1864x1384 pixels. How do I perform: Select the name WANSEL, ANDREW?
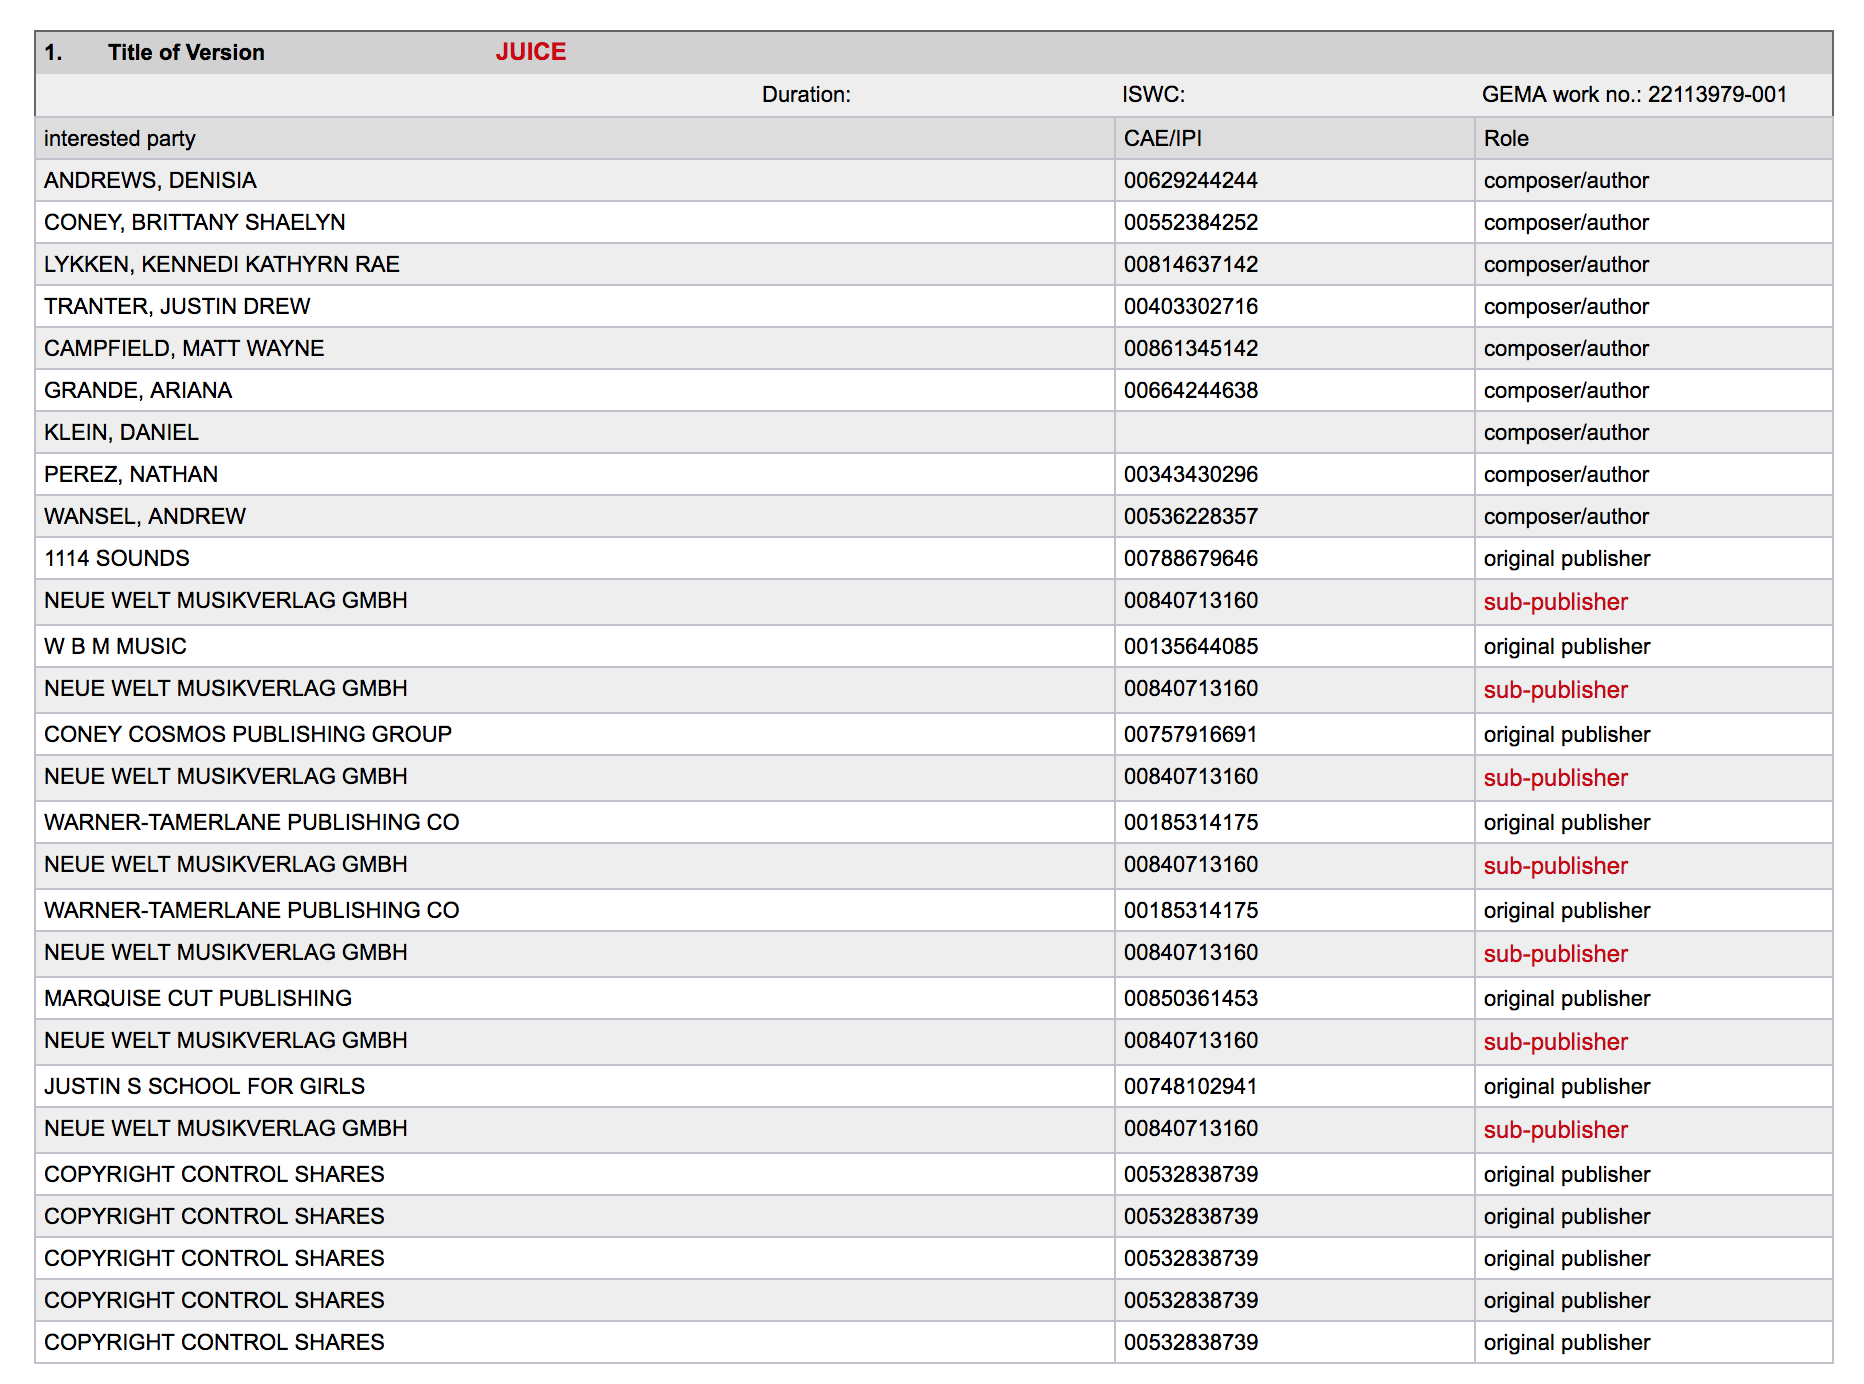(145, 517)
